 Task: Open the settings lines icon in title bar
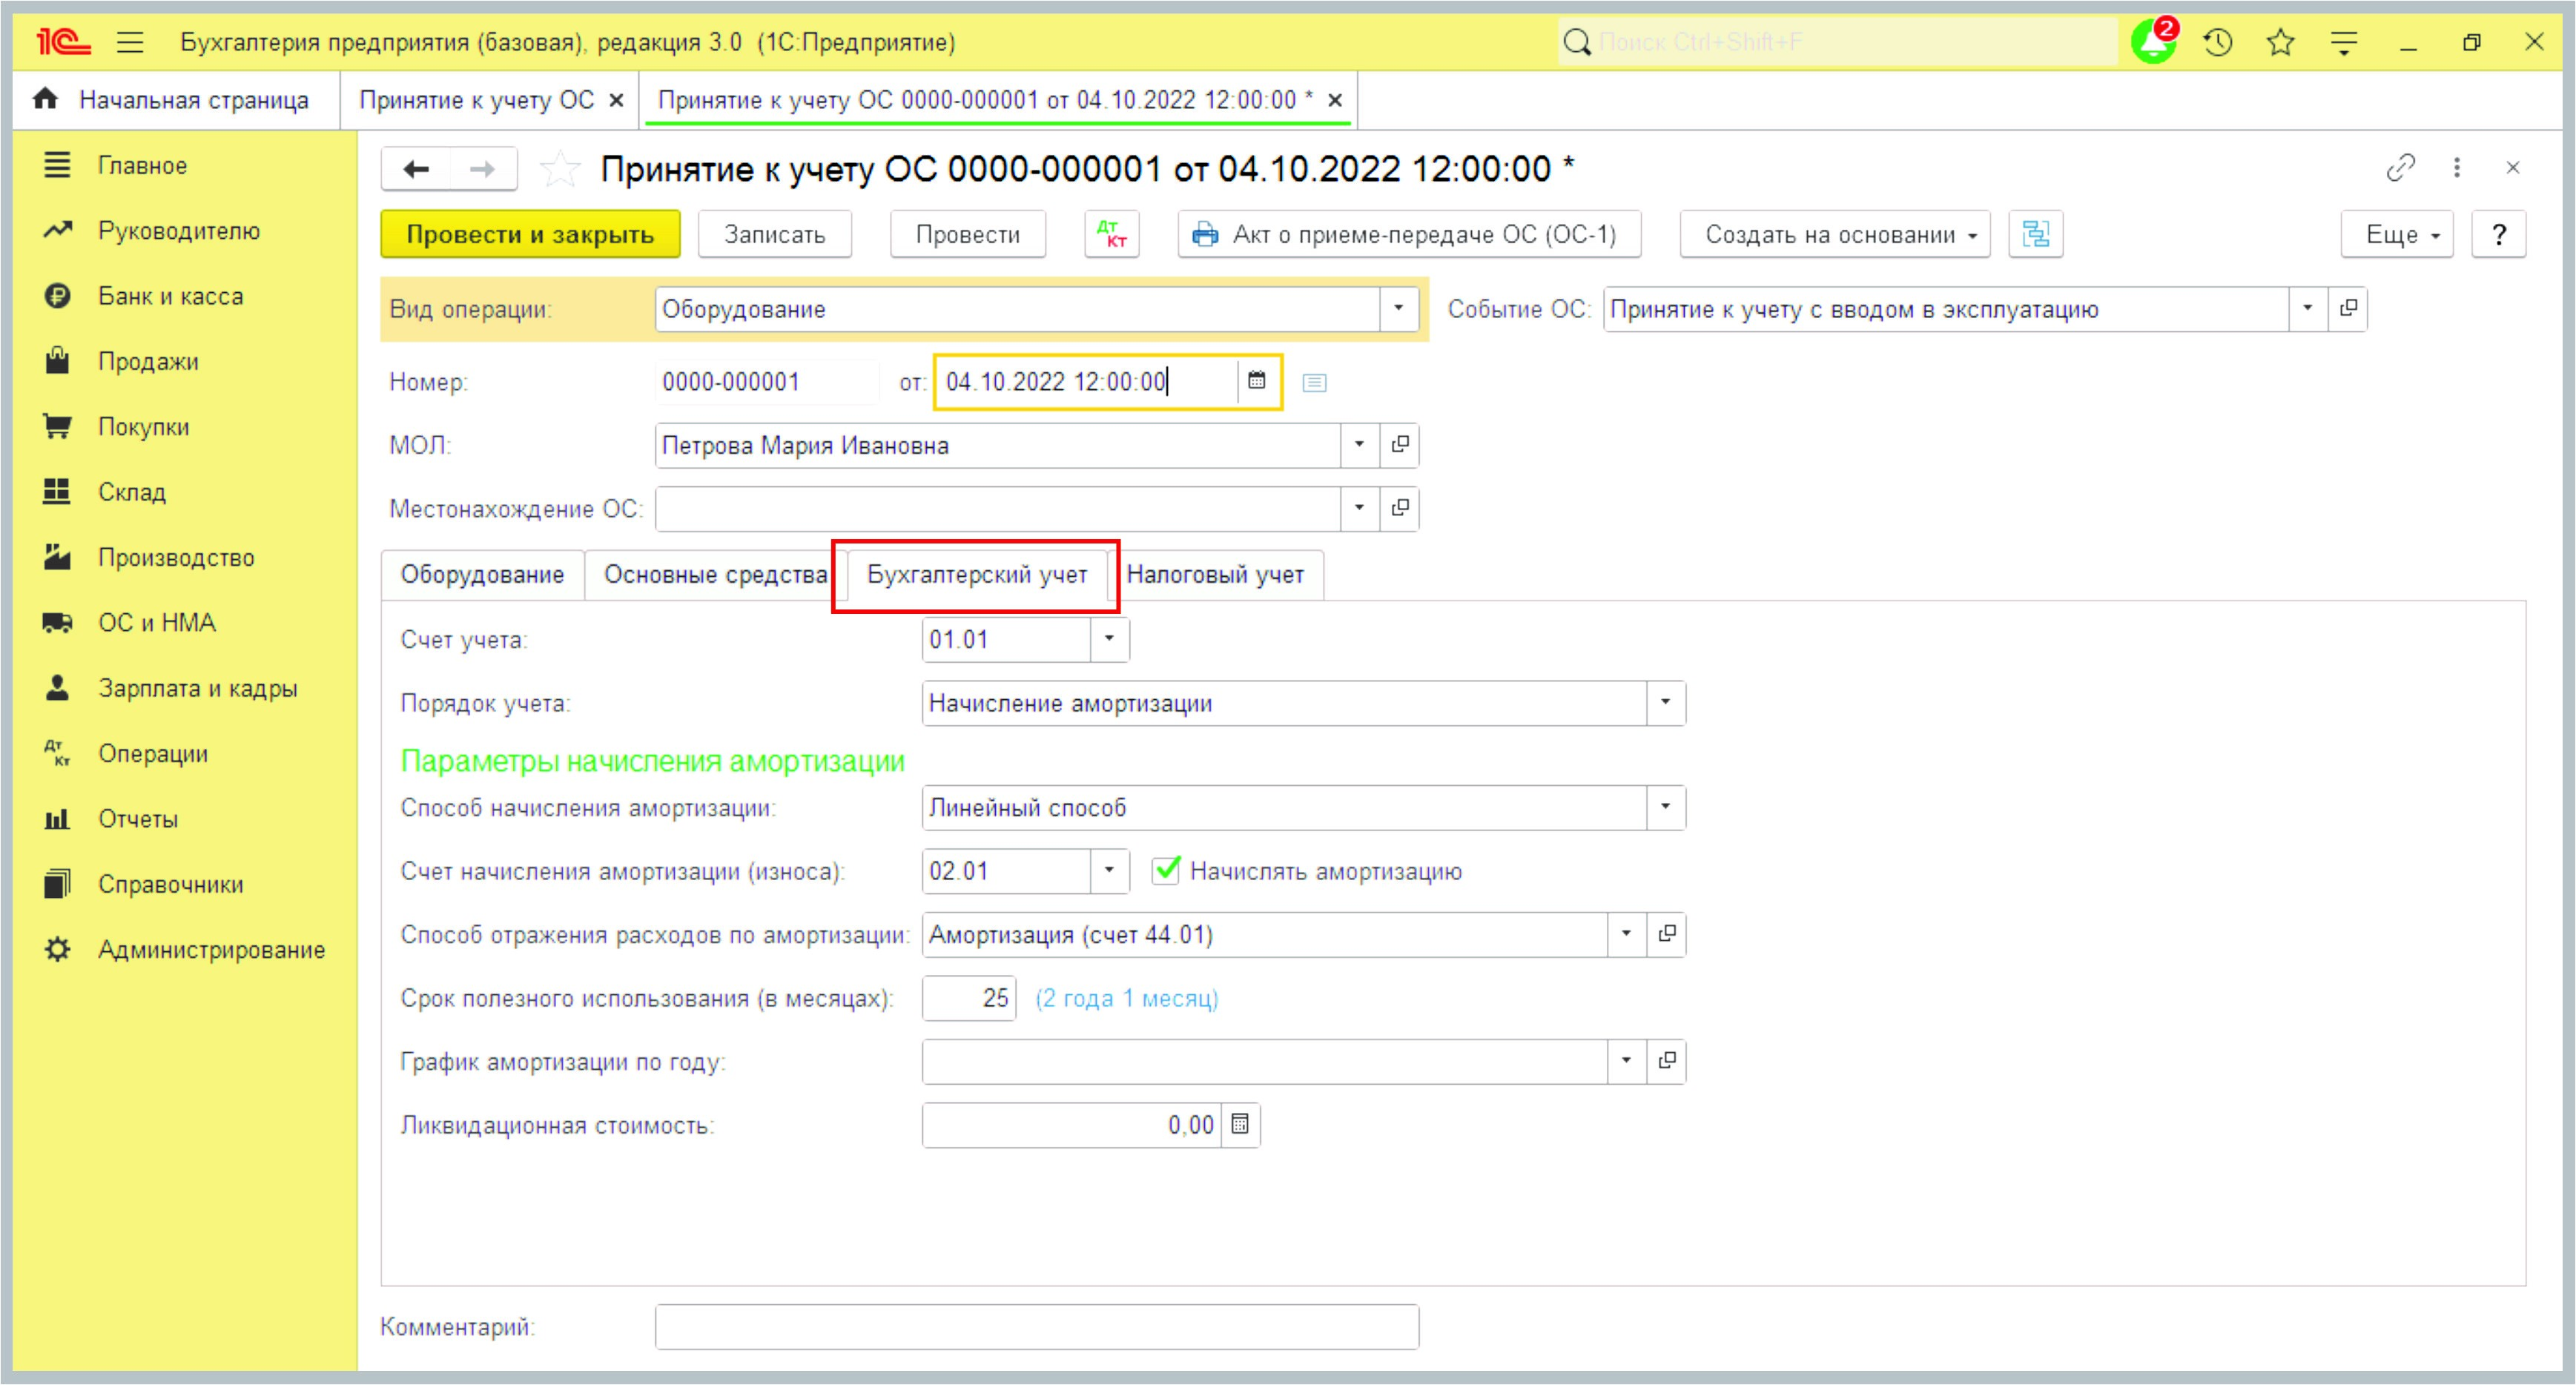tap(2344, 42)
